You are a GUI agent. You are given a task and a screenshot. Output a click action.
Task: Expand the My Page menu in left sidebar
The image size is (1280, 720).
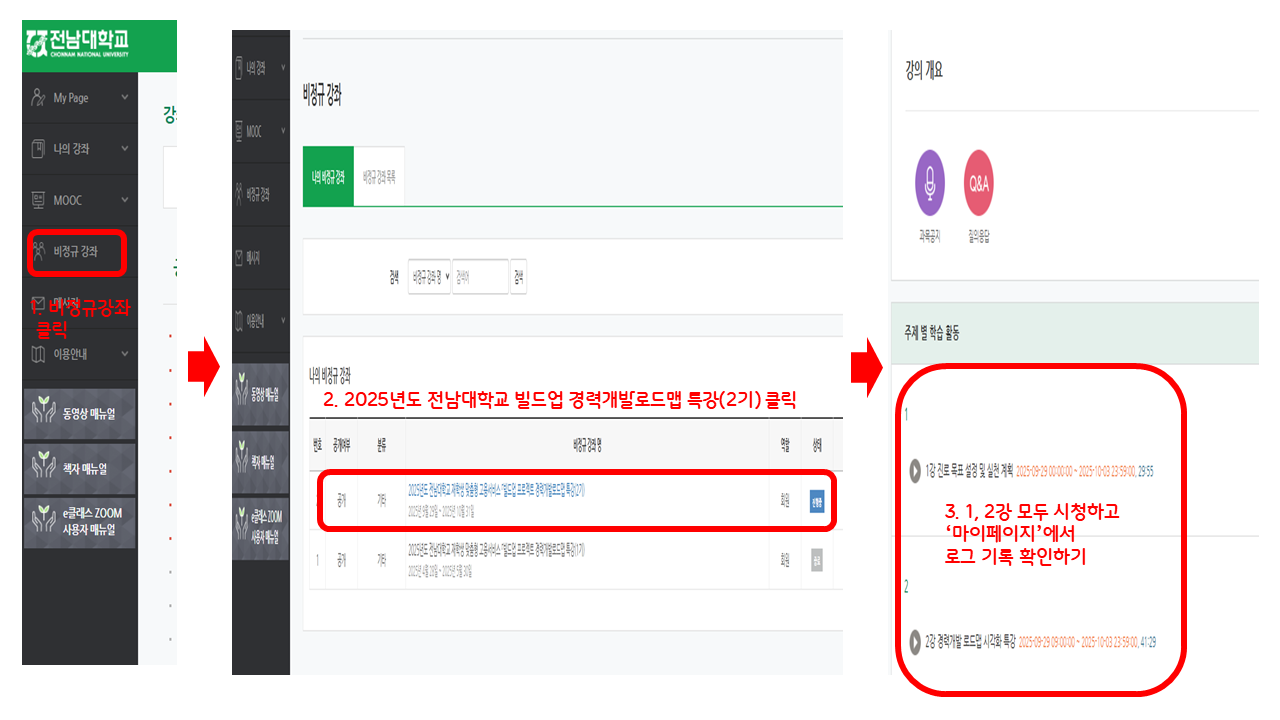click(80, 98)
